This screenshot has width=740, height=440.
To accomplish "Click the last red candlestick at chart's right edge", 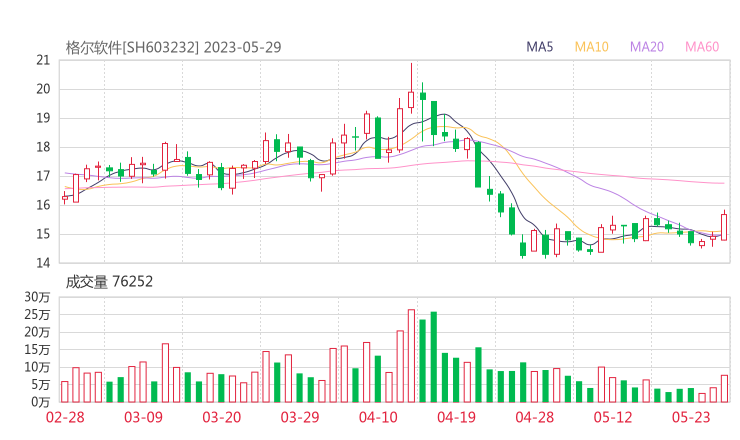I will pyautogui.click(x=724, y=227).
